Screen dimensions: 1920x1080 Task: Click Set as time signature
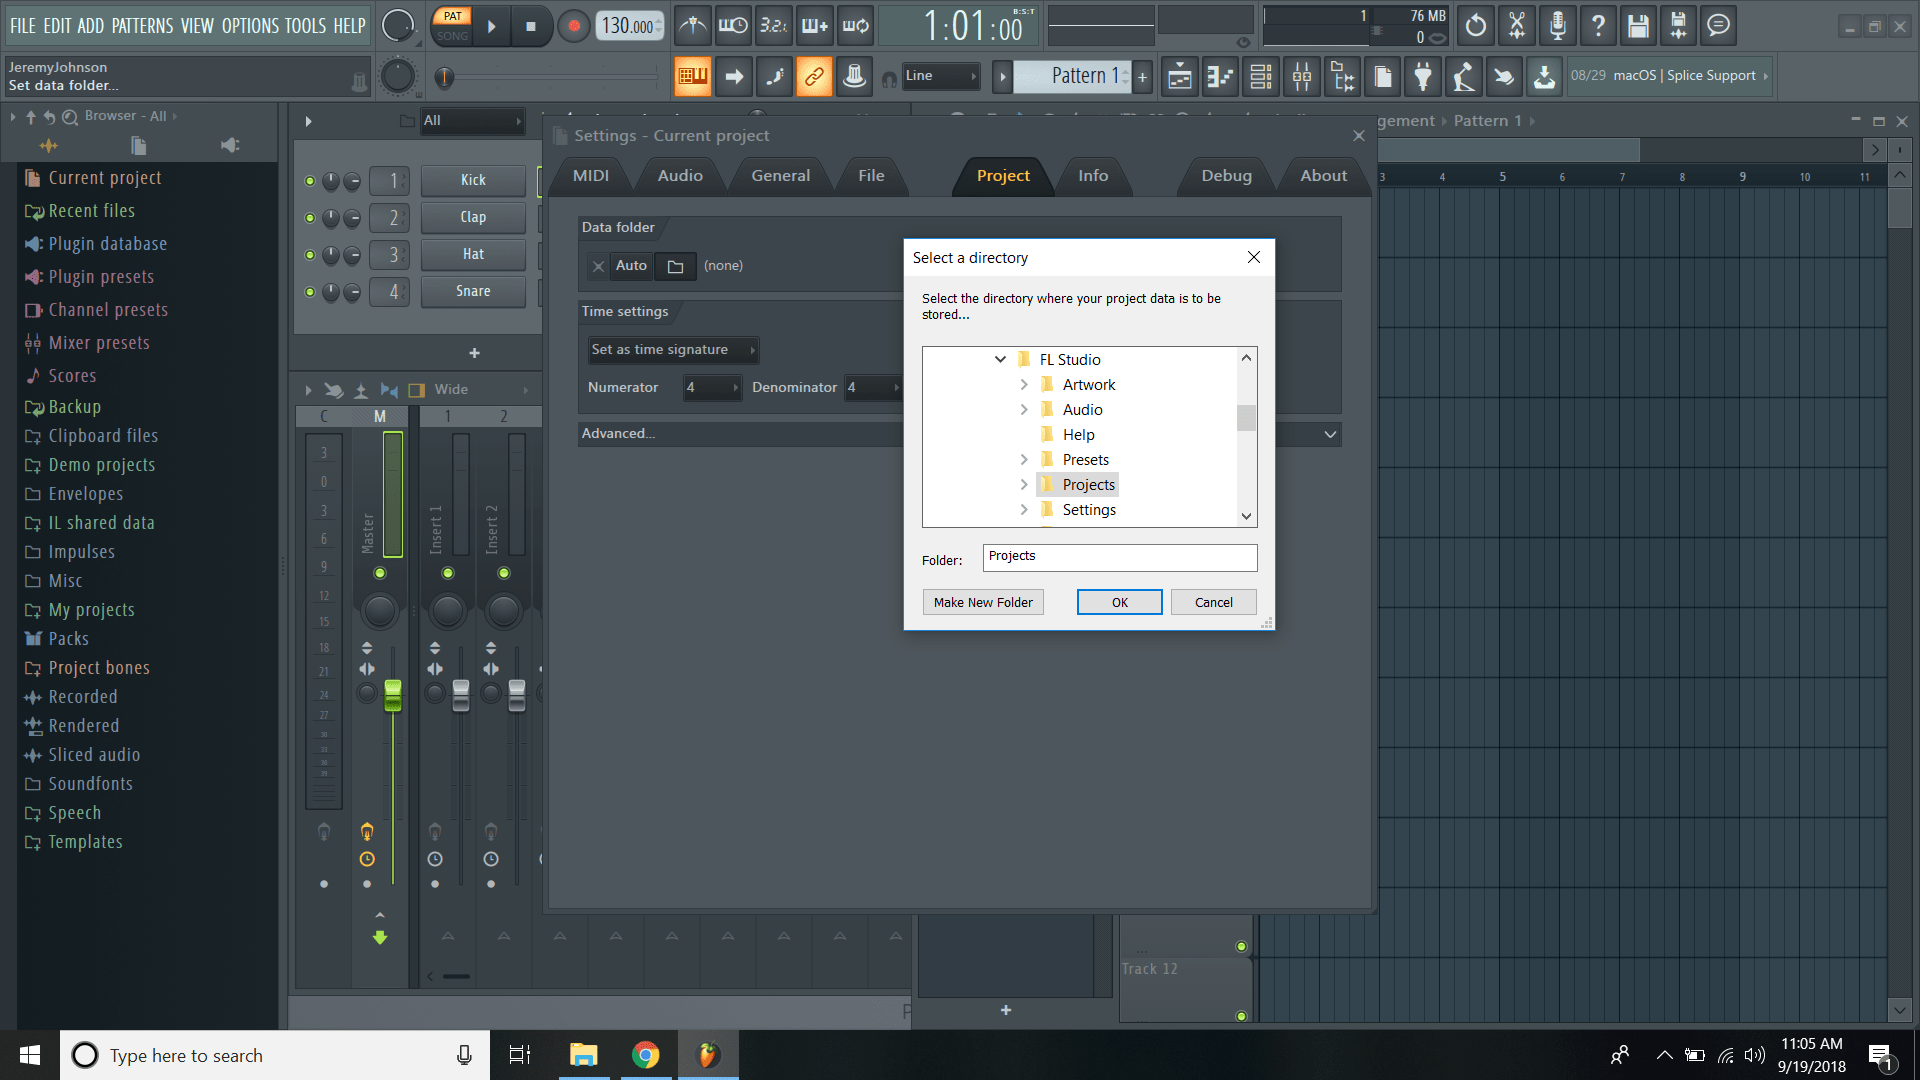pos(665,349)
